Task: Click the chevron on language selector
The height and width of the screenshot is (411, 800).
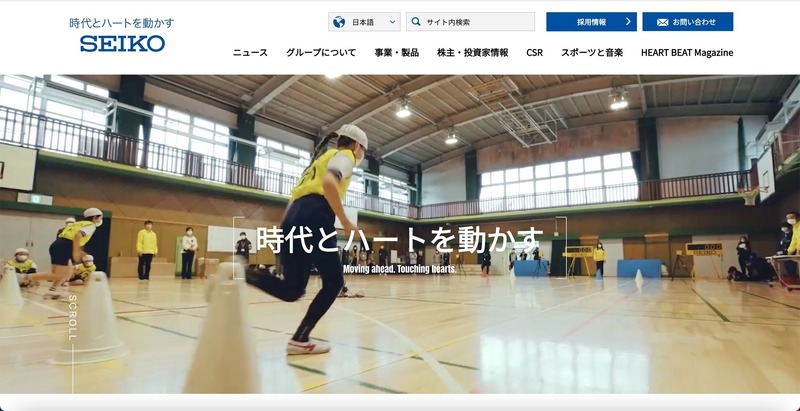Action: (x=390, y=22)
